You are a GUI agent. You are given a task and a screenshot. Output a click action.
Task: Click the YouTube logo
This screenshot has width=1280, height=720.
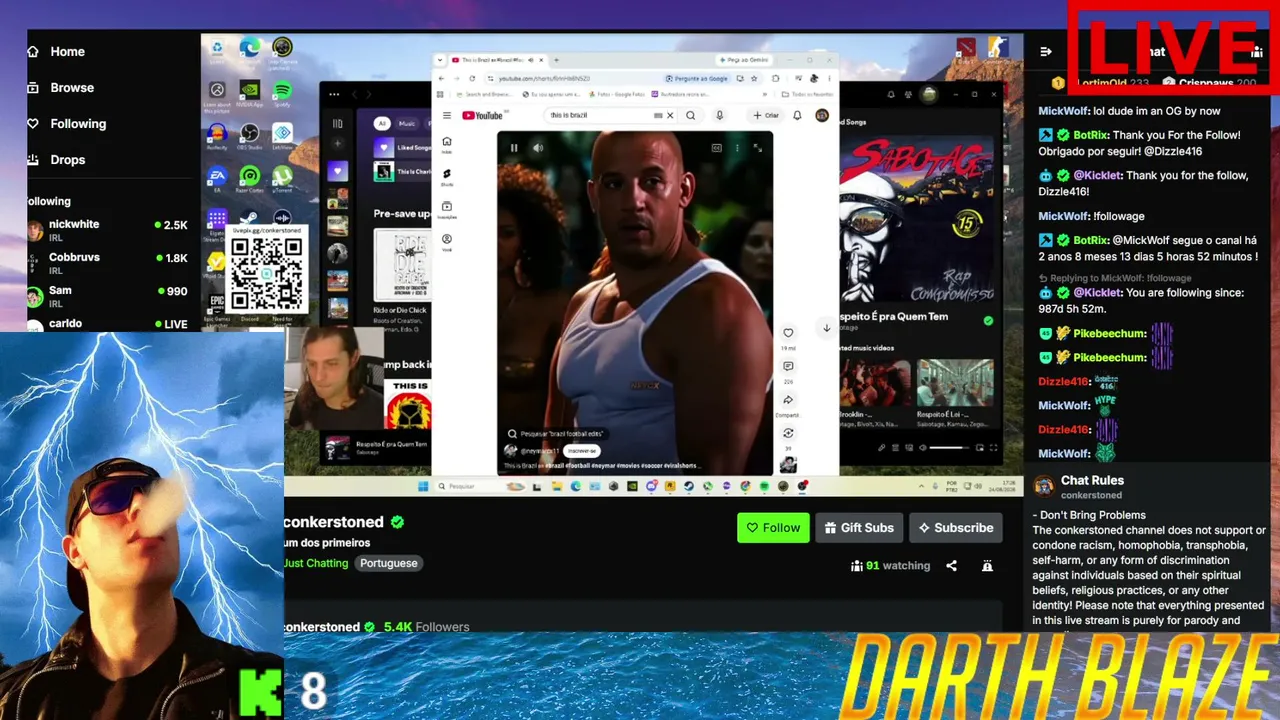(x=482, y=115)
